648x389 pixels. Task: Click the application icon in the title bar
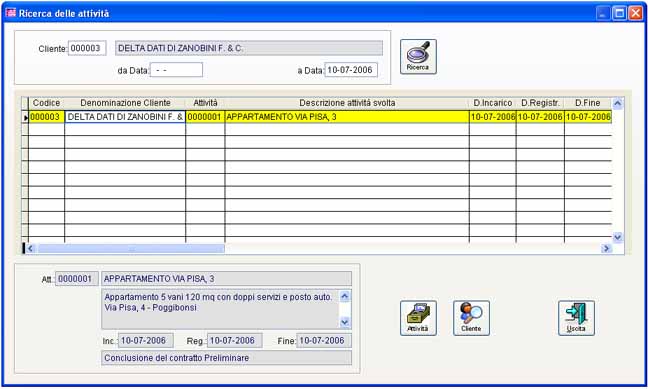coord(11,13)
